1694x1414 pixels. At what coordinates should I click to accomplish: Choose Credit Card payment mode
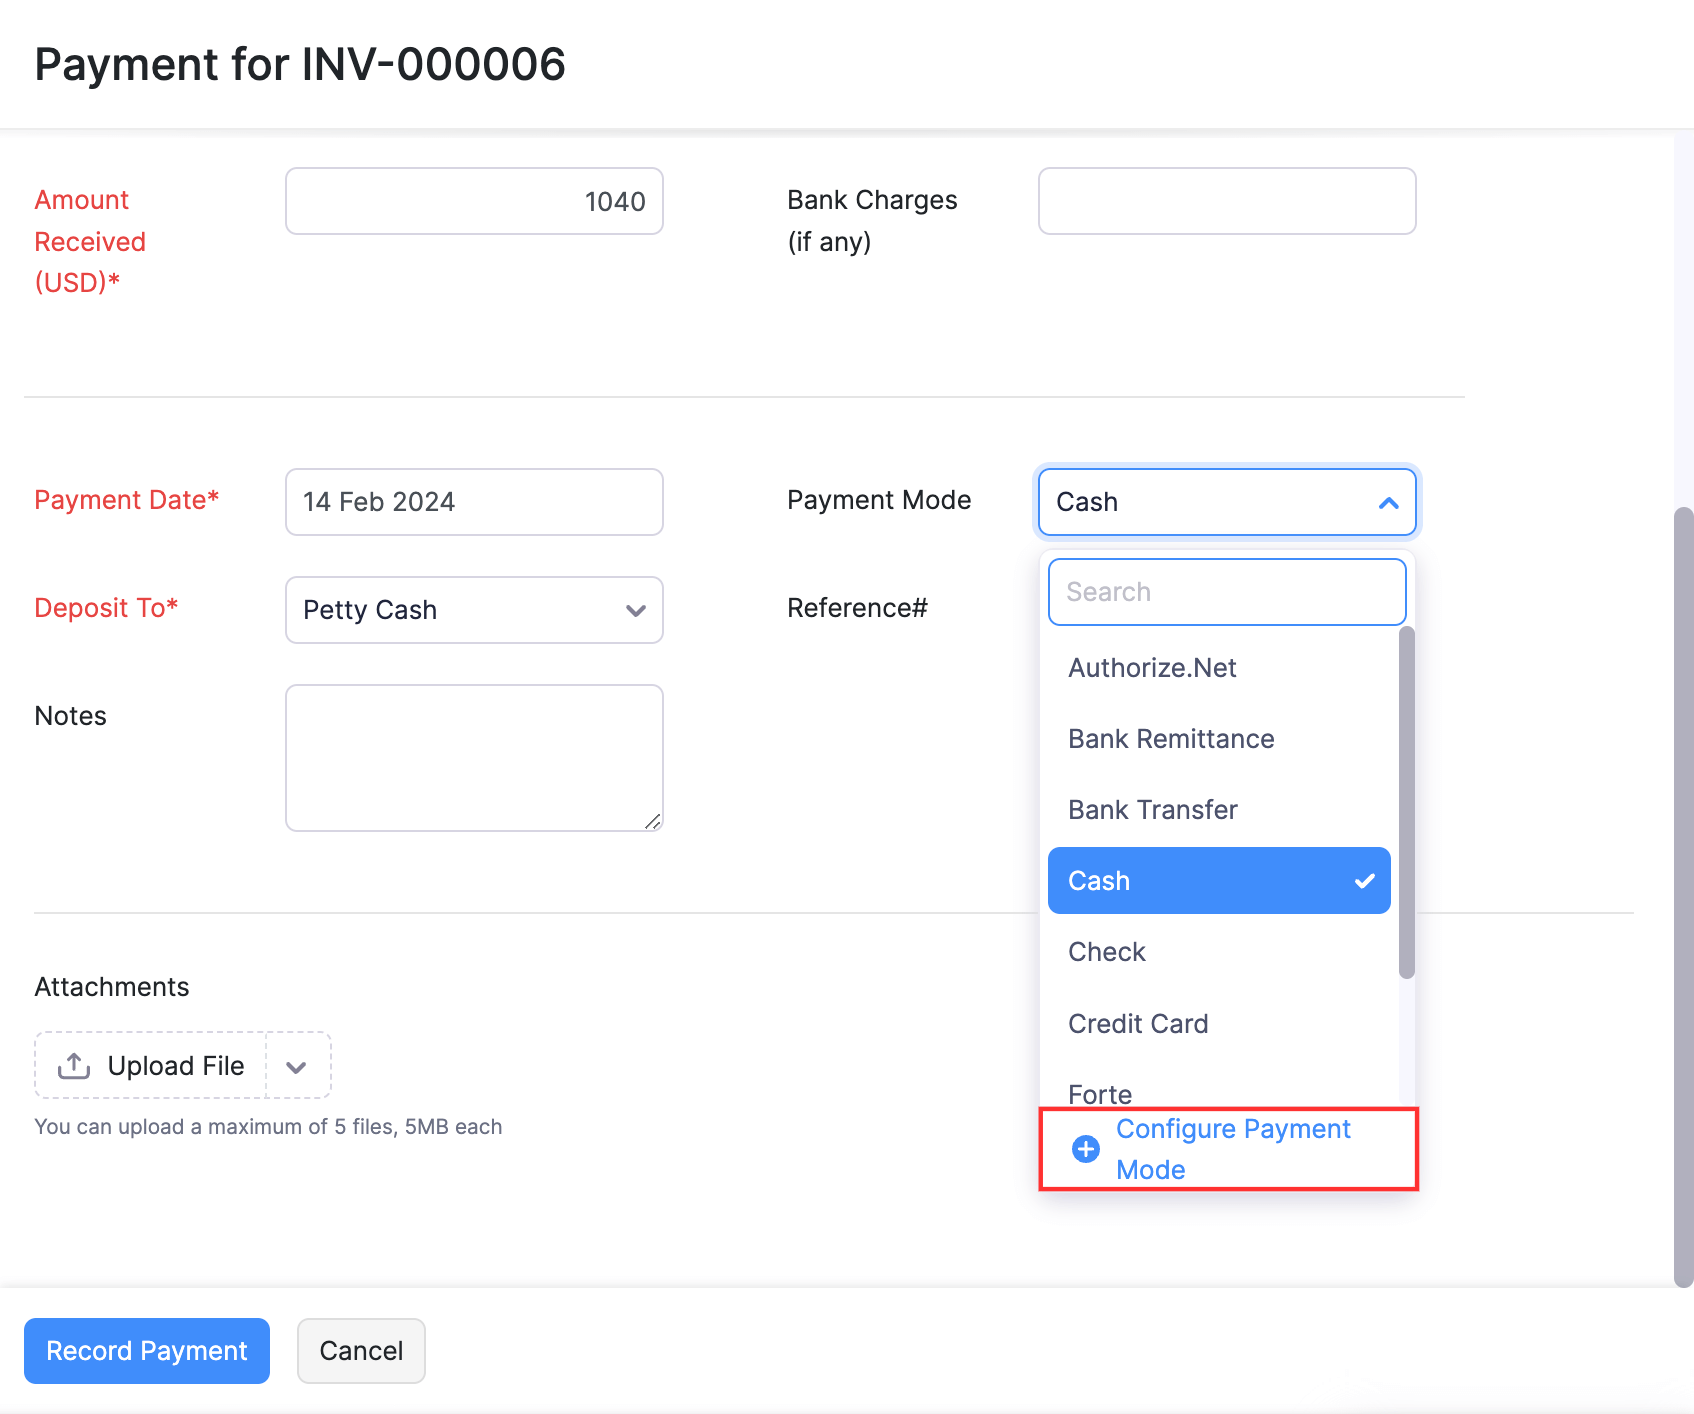point(1138,1023)
